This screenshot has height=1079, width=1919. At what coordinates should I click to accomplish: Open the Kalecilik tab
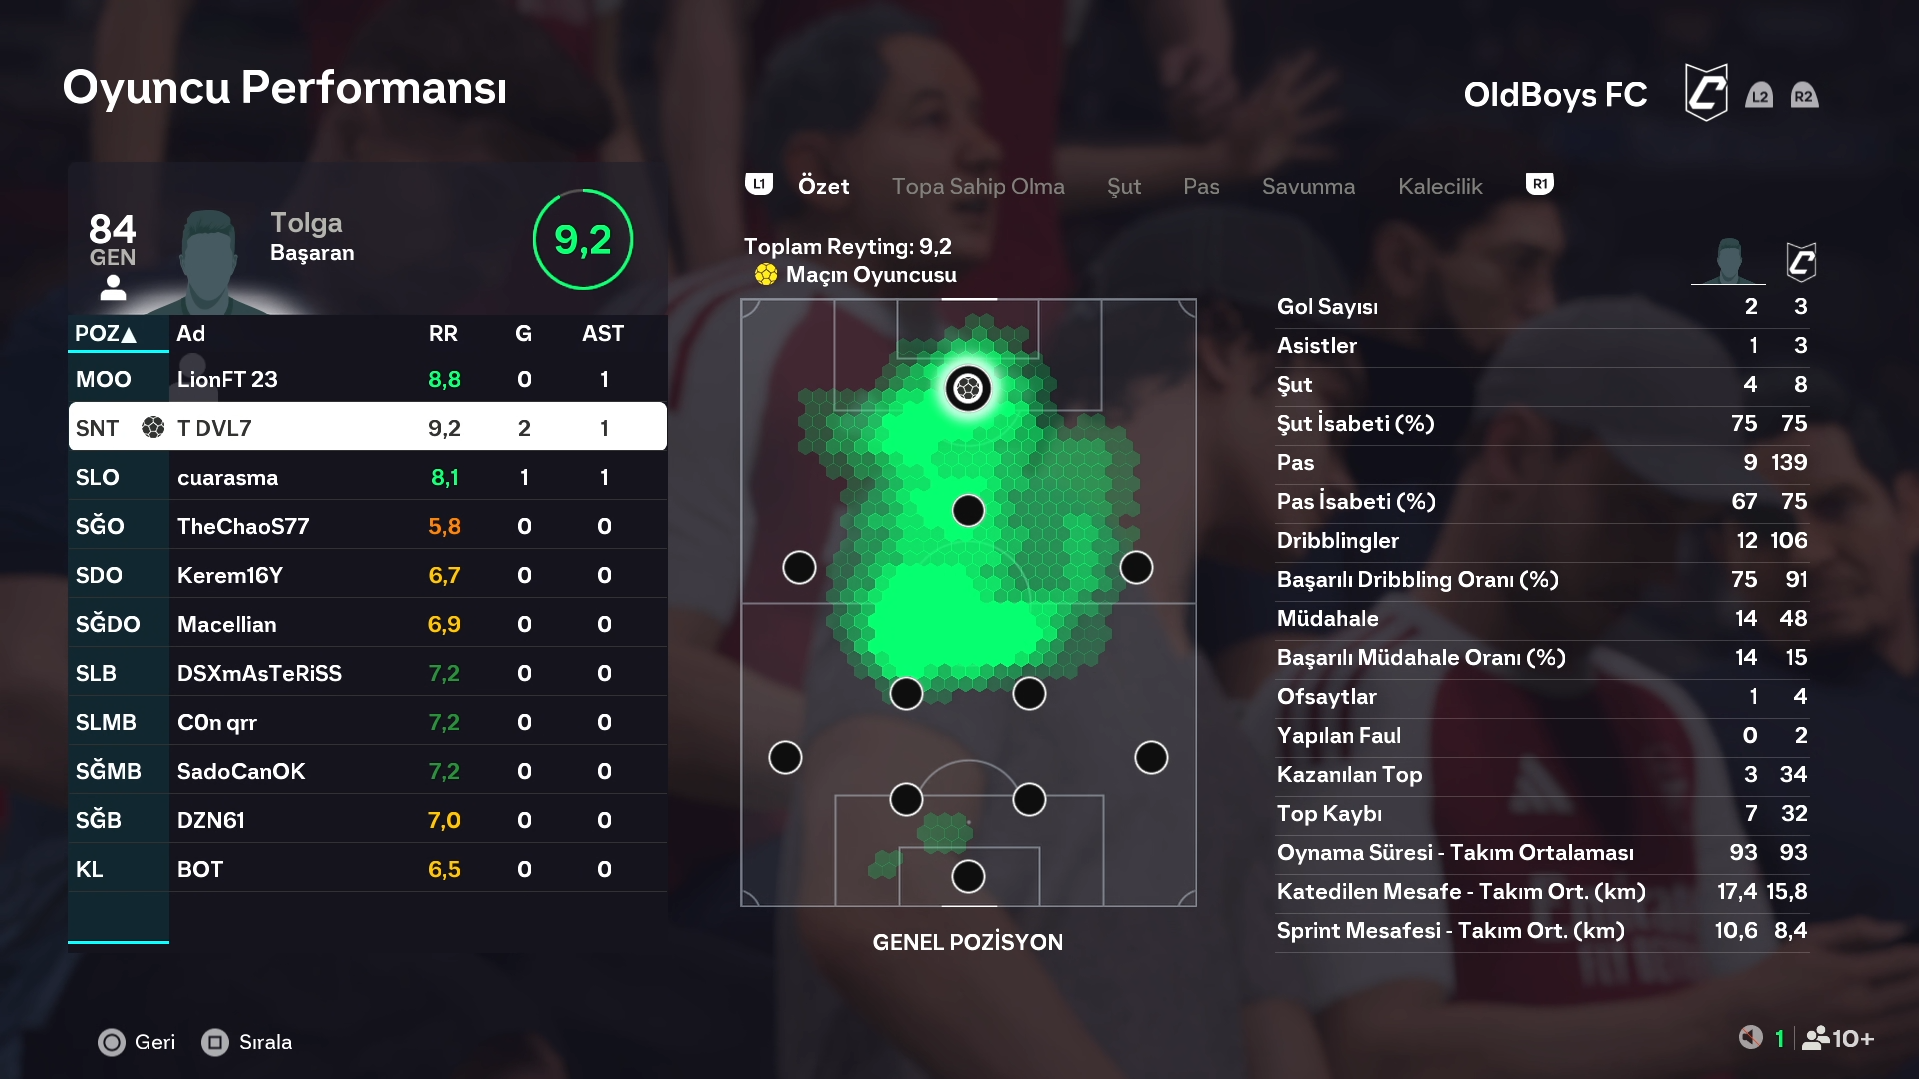tap(1439, 187)
